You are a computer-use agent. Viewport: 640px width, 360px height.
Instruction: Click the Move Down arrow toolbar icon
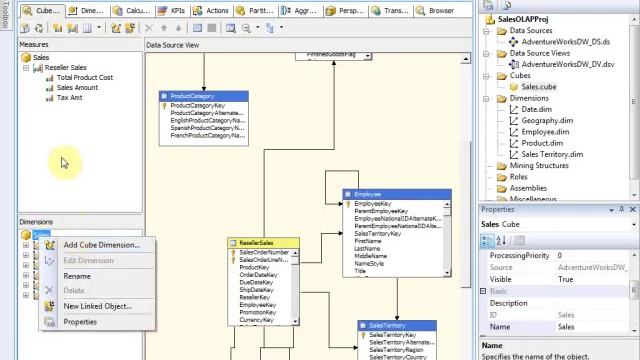click(x=178, y=28)
